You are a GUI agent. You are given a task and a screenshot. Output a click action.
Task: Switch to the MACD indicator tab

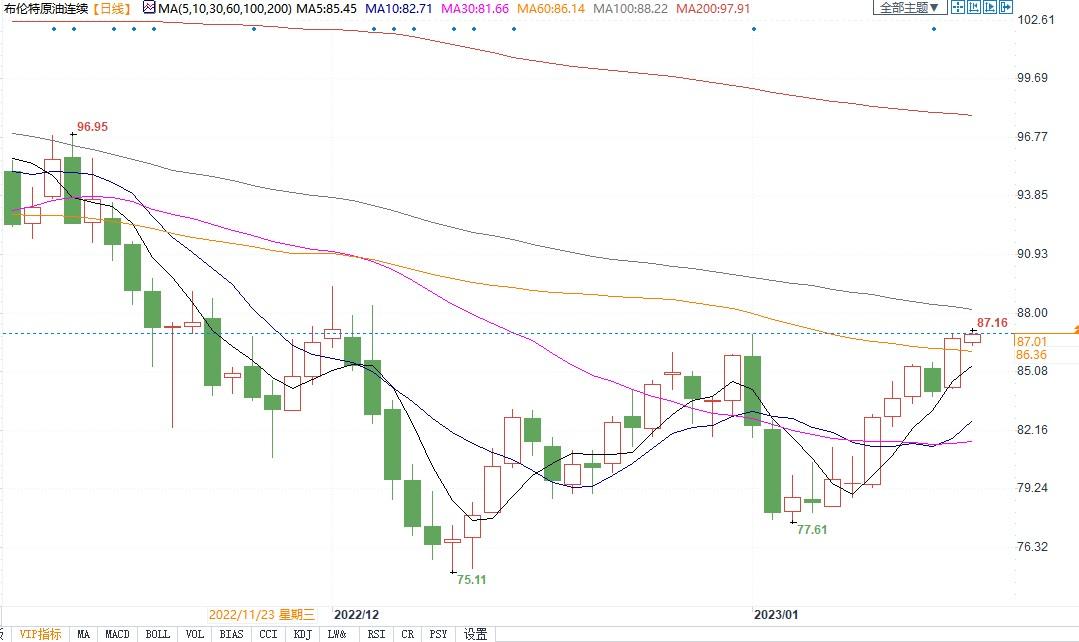118,634
